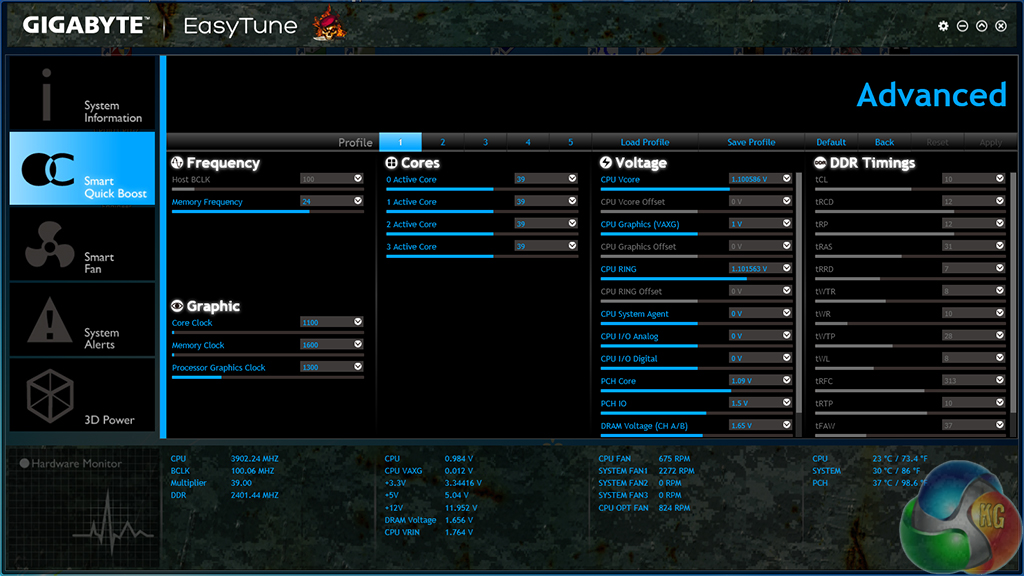1024x576 pixels.
Task: Click the Save Profile button
Action: (751, 142)
